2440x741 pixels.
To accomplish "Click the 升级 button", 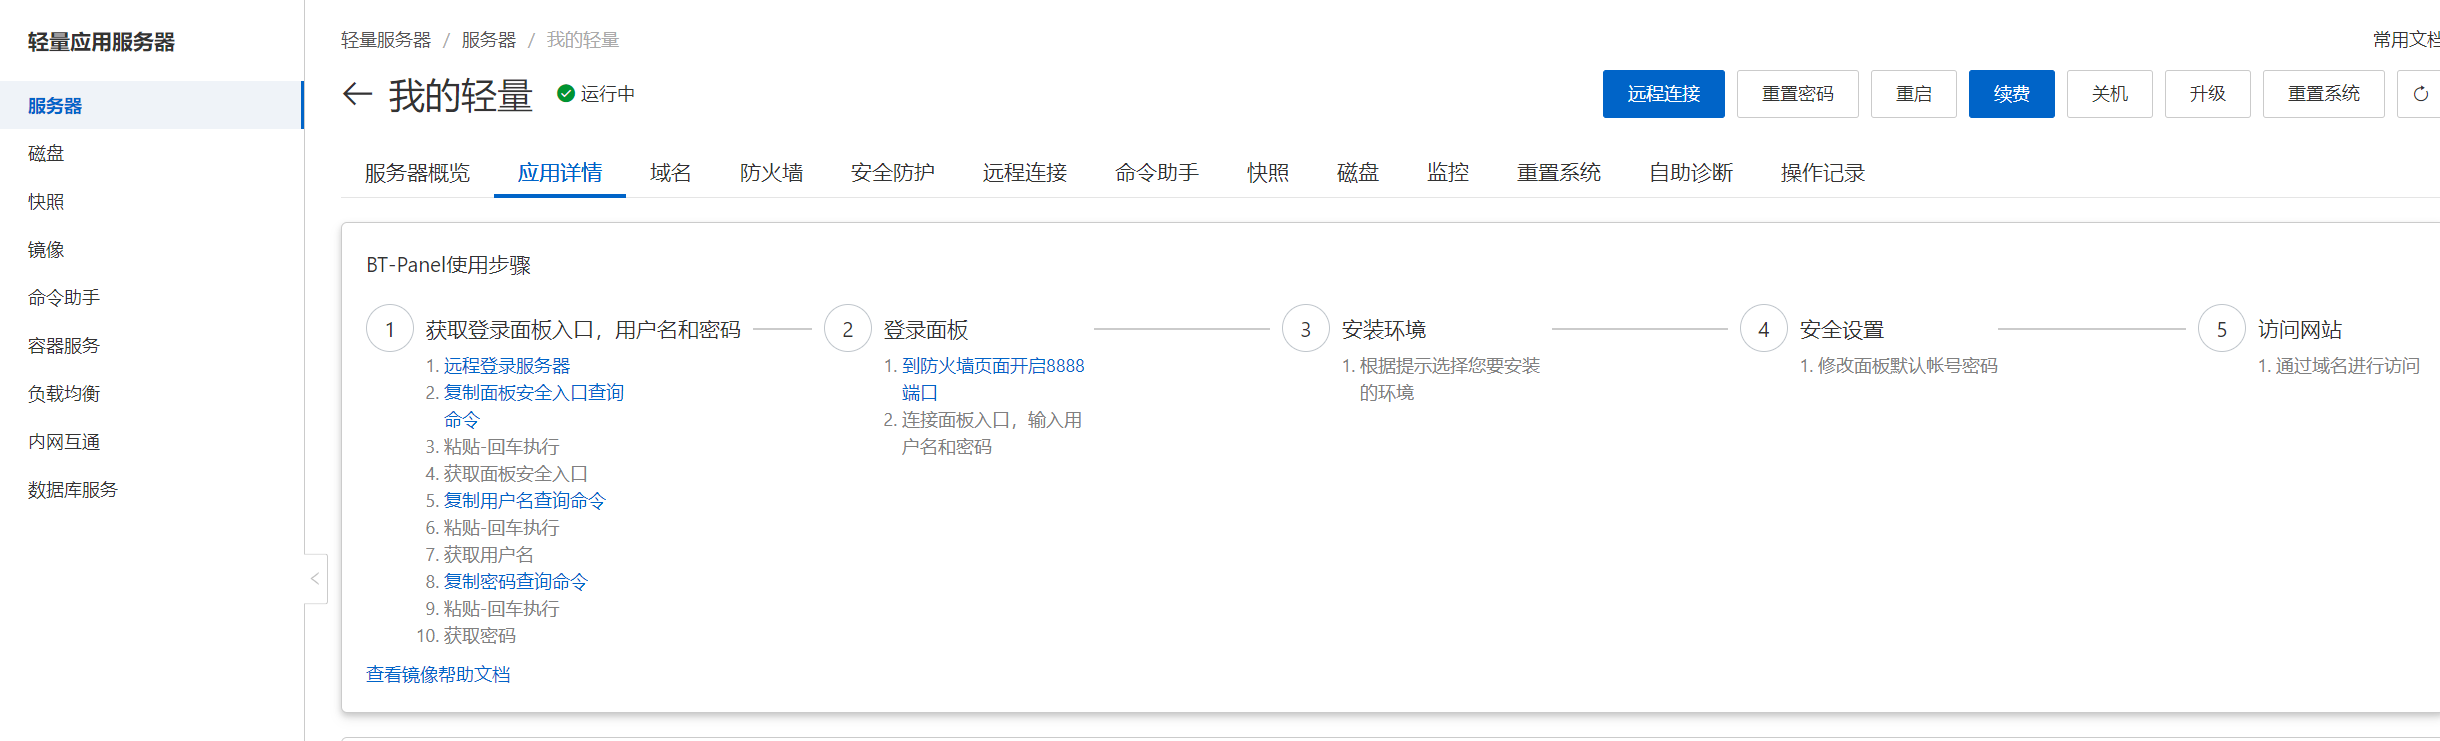I will click(x=2207, y=94).
